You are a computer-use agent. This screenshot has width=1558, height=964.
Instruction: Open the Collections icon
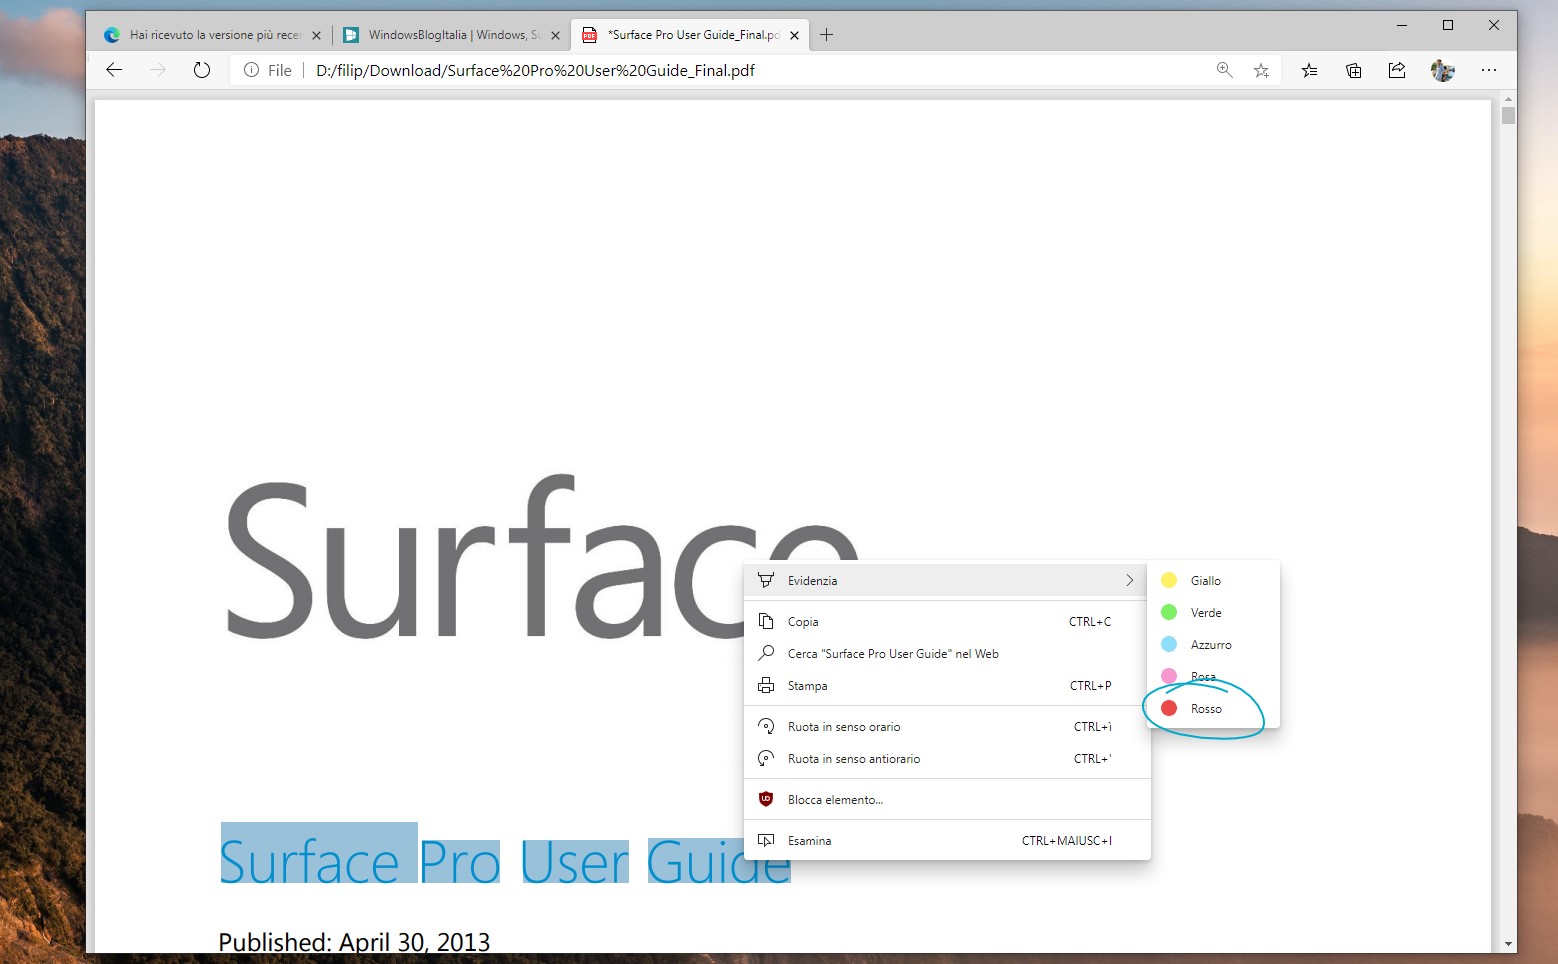[1353, 70]
